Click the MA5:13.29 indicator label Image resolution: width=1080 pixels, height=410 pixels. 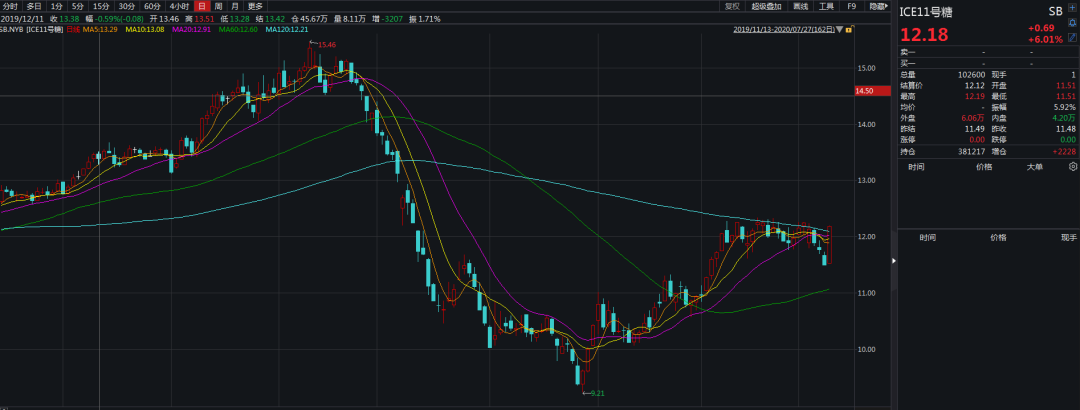coord(101,30)
